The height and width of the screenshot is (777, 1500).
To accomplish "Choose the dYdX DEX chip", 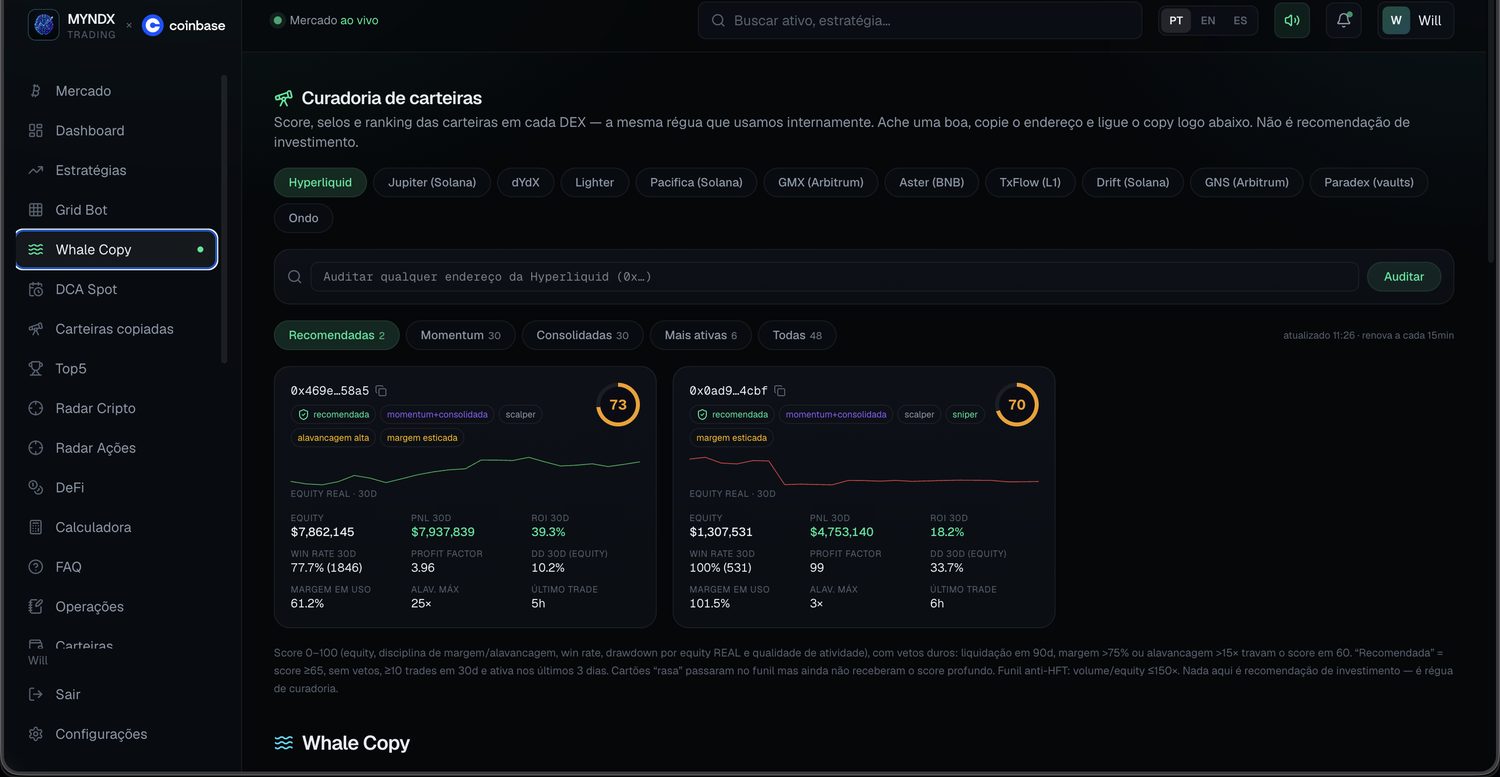I will 526,182.
